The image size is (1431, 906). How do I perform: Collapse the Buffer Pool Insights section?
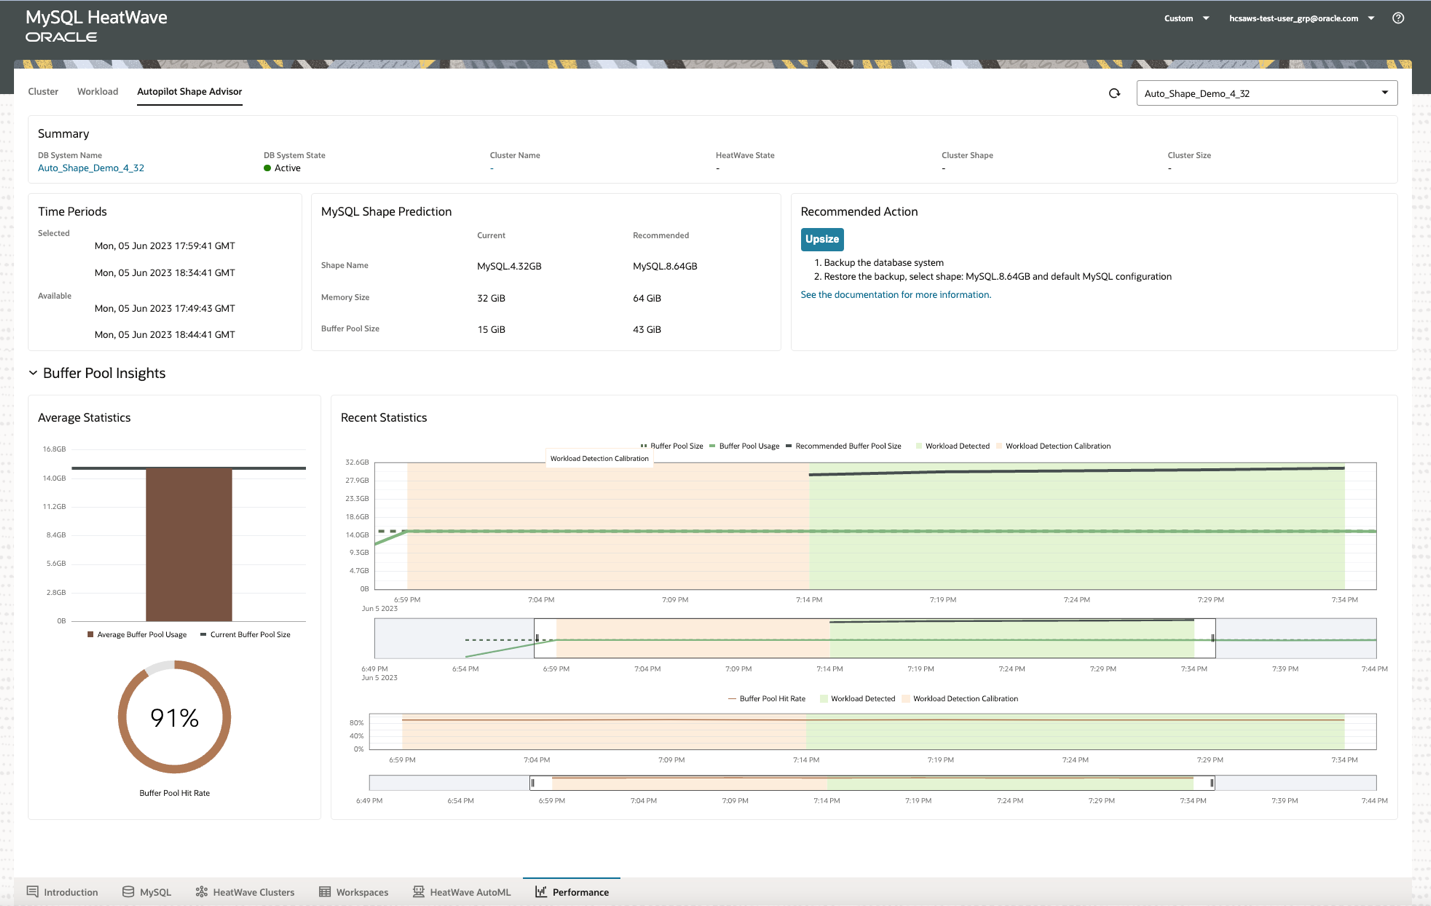click(x=33, y=373)
